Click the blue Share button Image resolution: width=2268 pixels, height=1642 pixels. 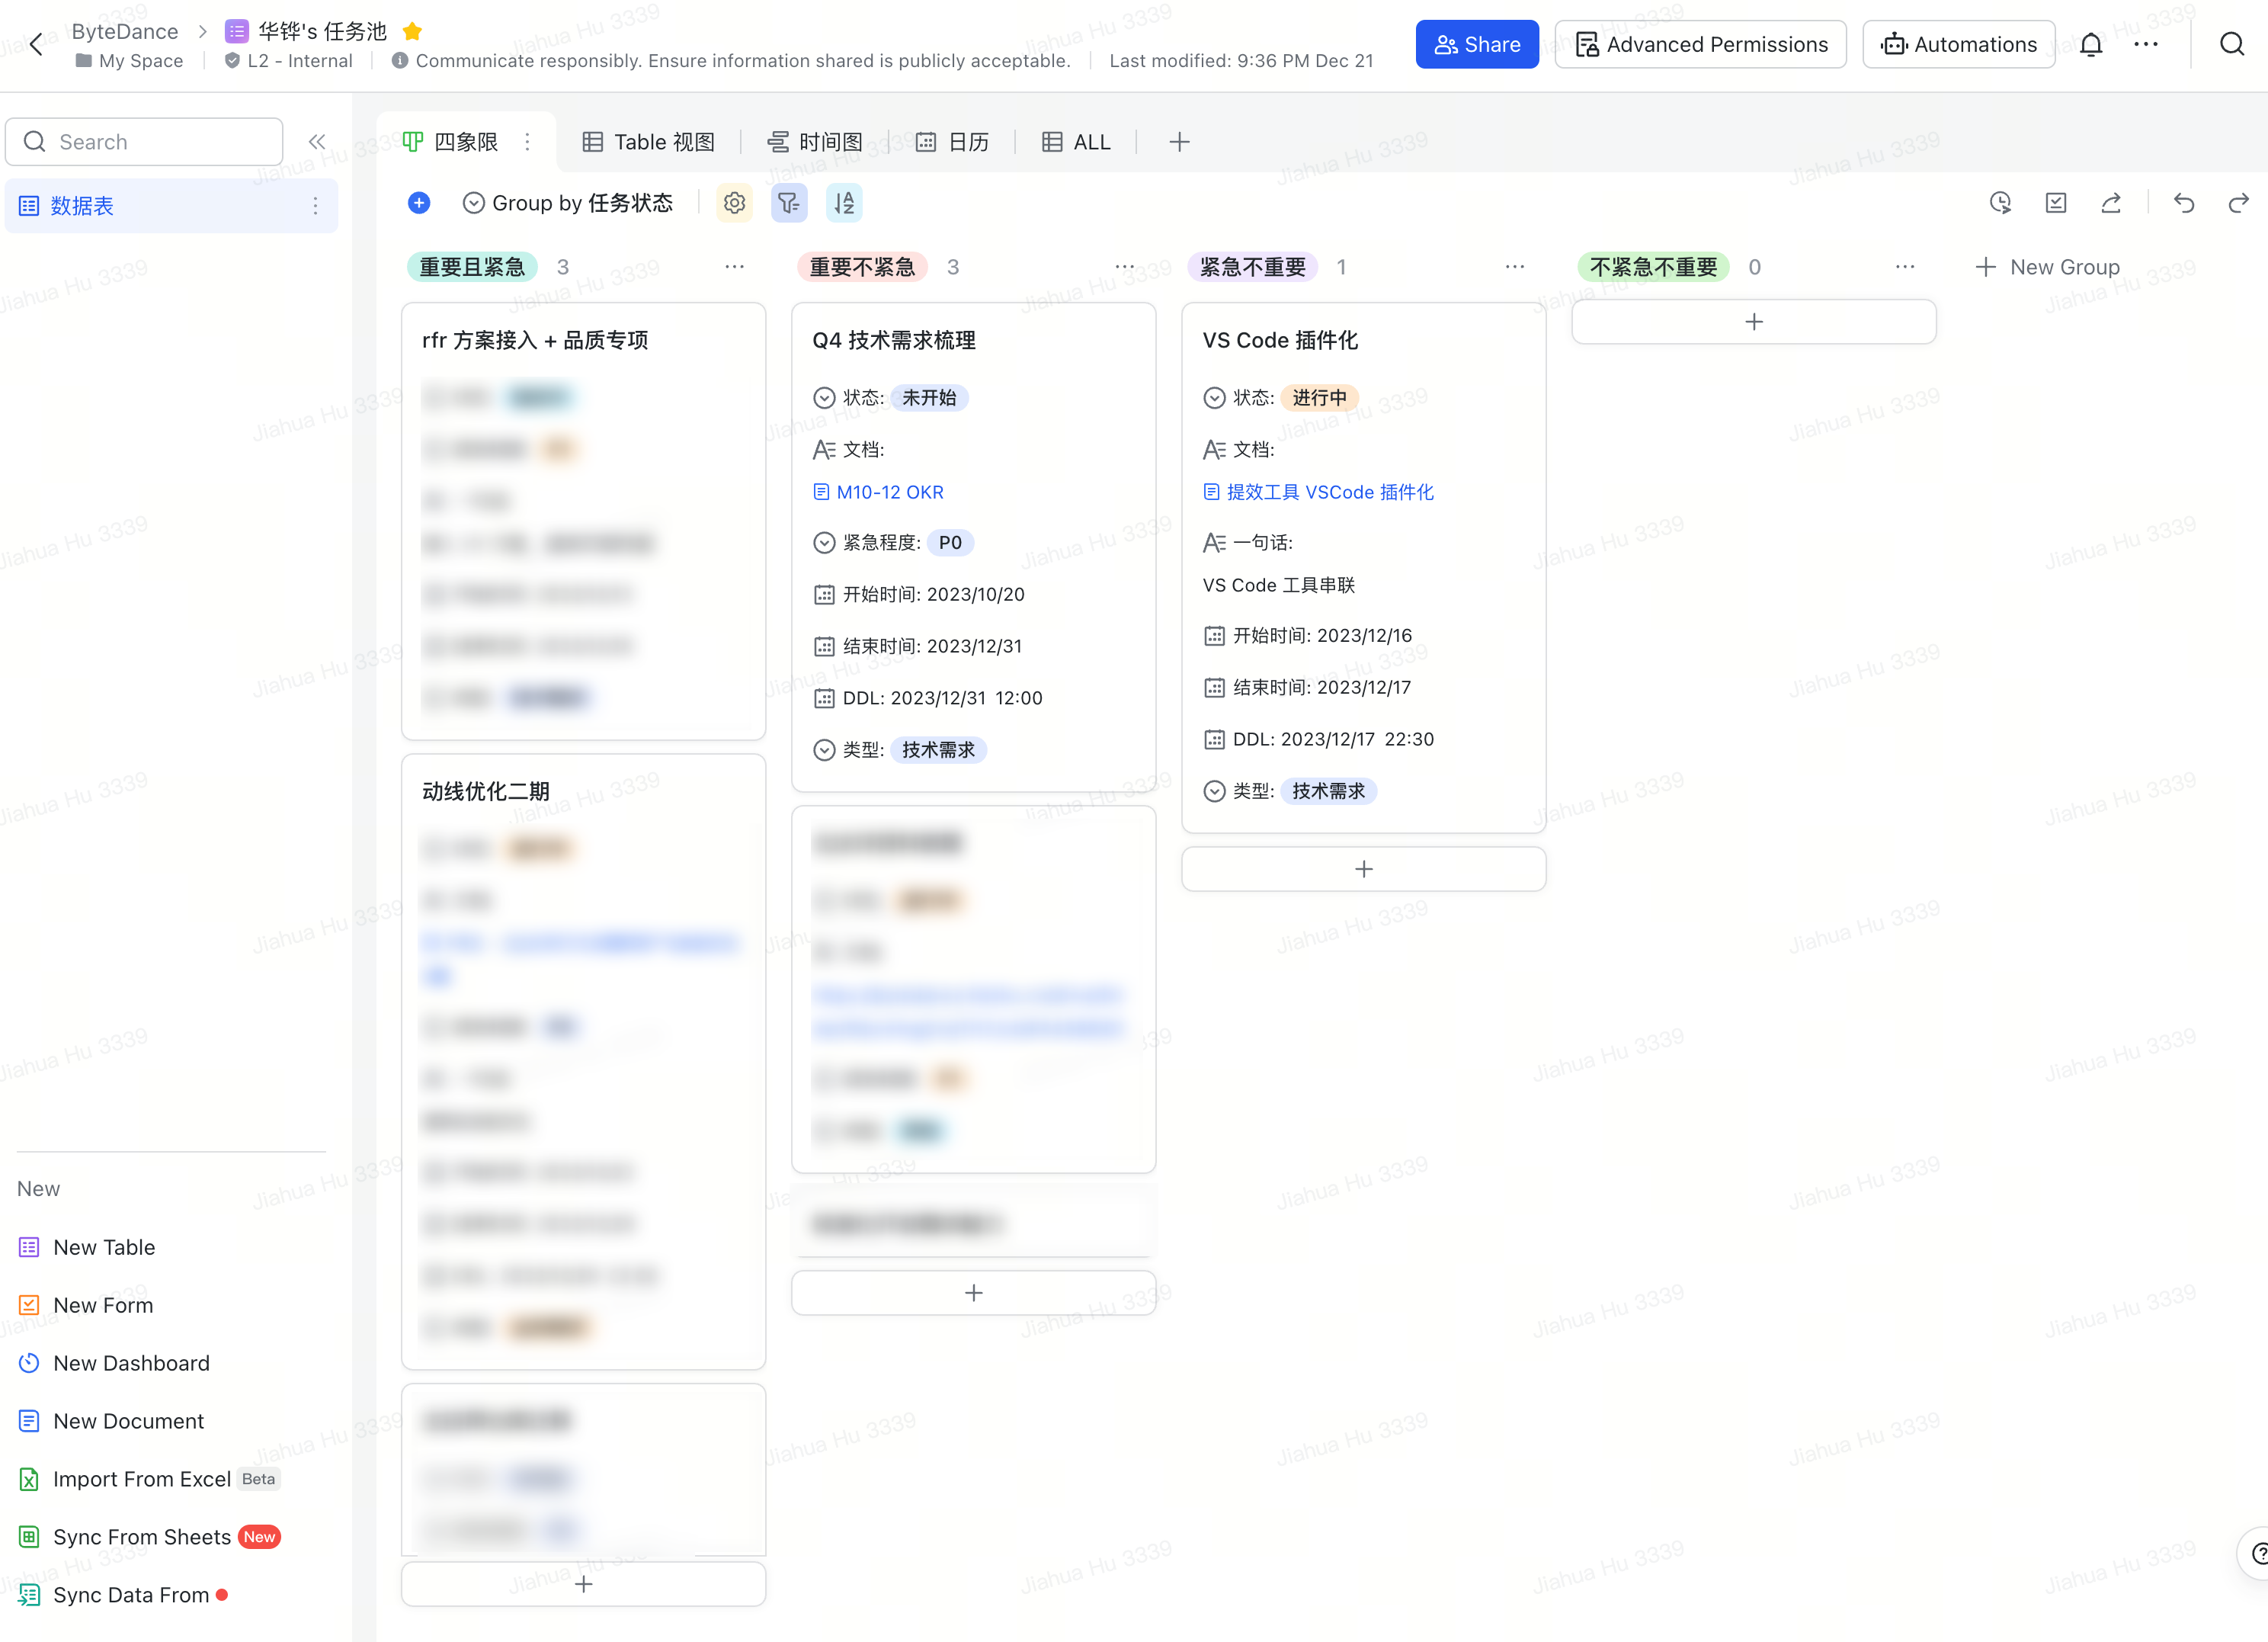click(1476, 44)
